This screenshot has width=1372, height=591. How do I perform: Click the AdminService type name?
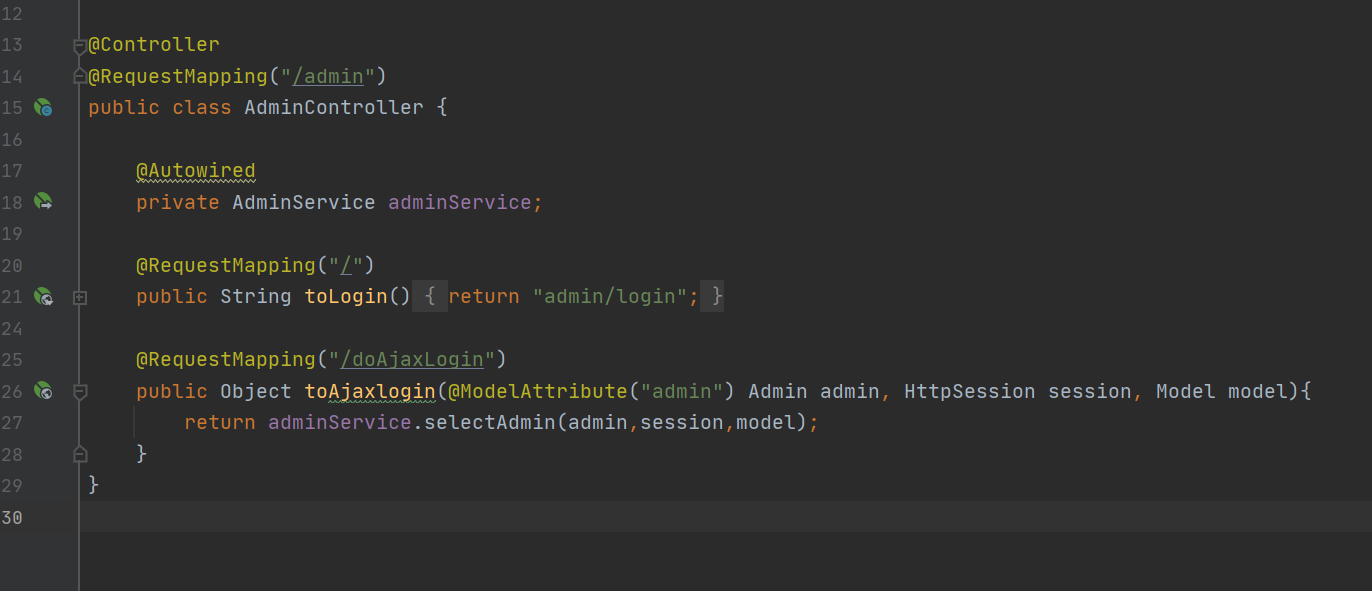304,202
